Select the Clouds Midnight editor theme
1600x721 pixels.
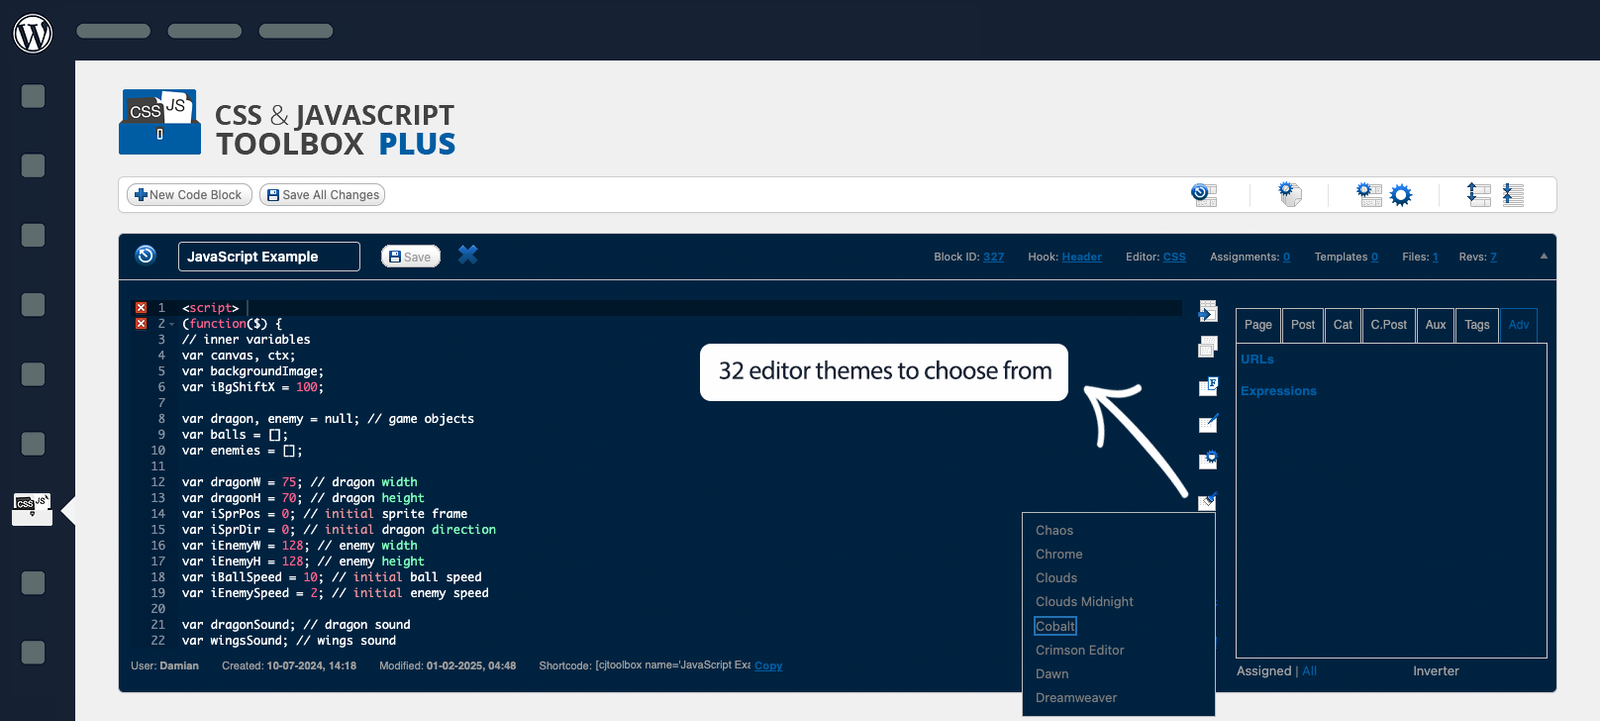point(1084,602)
